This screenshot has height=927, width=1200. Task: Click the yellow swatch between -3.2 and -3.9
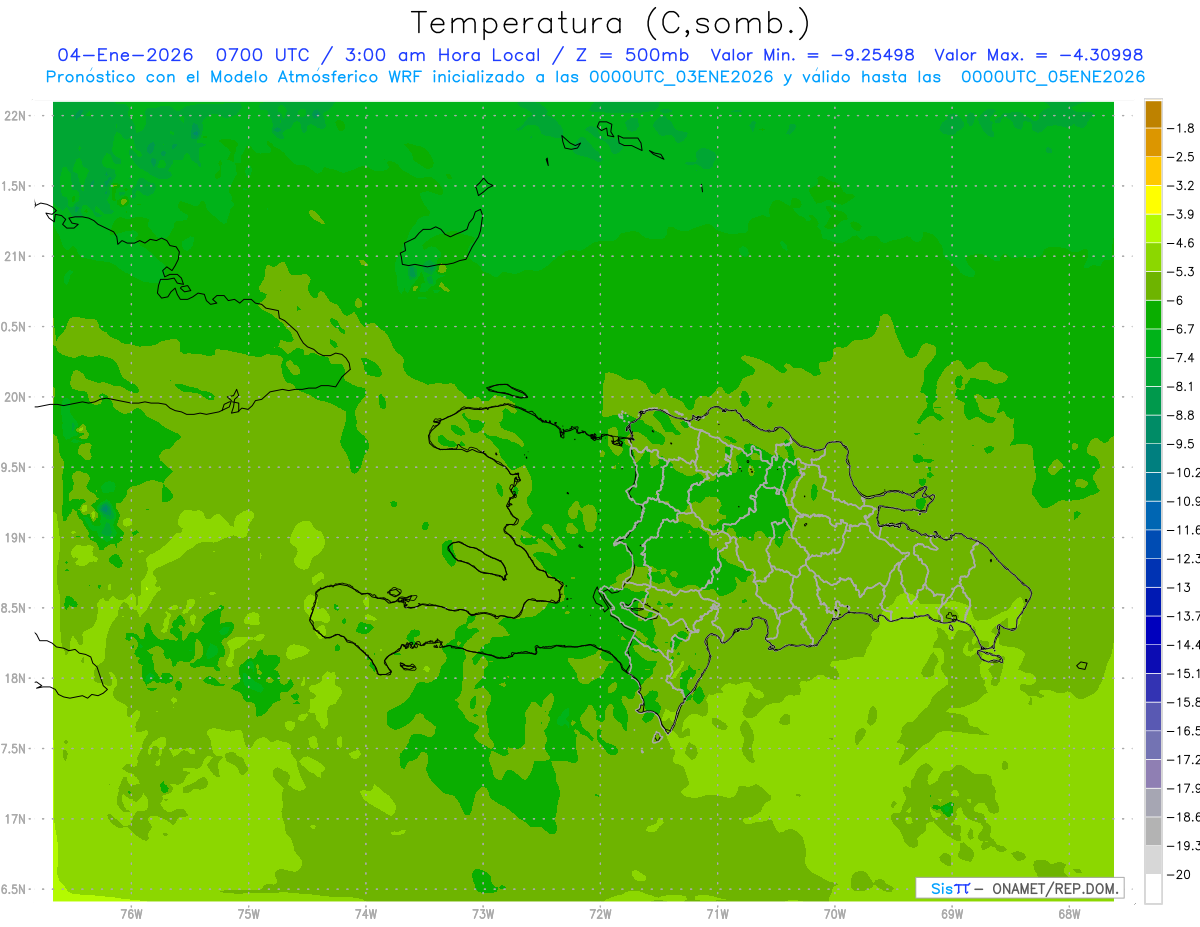(x=1153, y=200)
